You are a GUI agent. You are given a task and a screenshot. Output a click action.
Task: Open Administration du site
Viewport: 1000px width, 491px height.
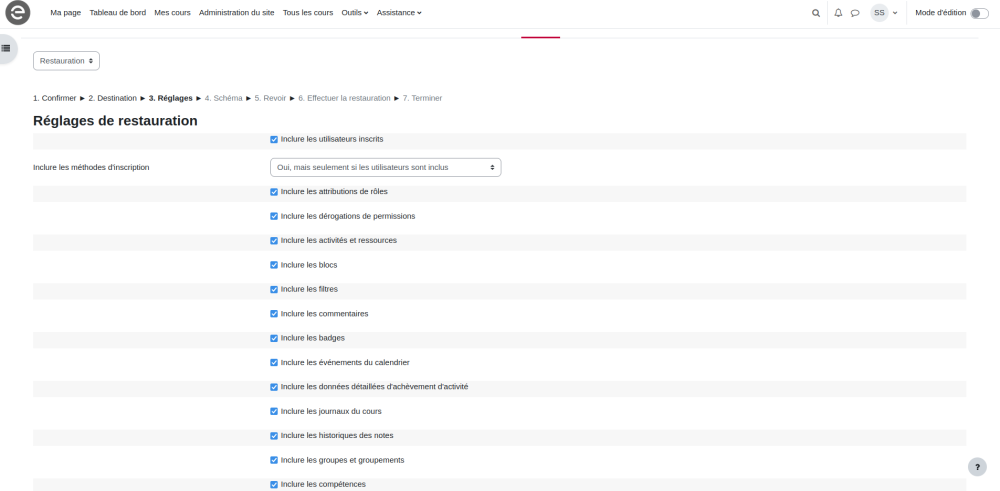(x=238, y=13)
